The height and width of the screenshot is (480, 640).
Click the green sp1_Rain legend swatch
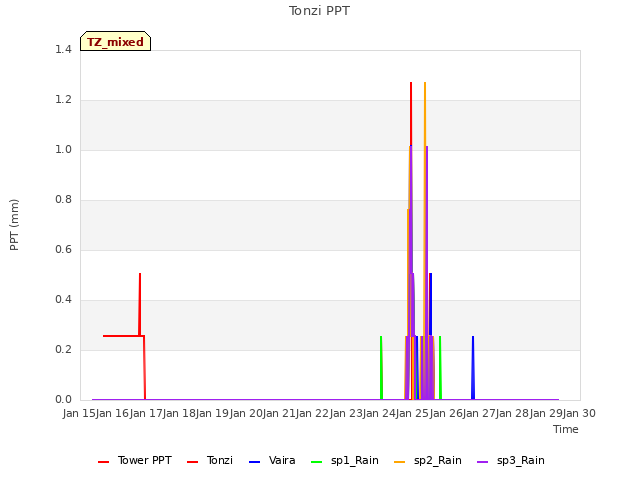coord(317,462)
